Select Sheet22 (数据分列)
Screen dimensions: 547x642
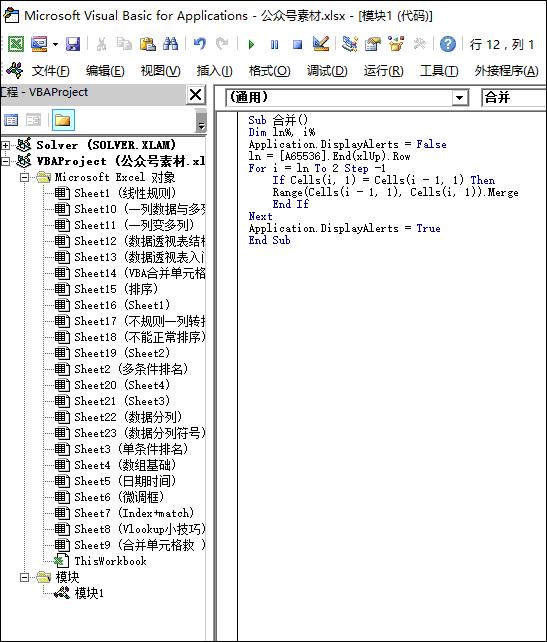(x=118, y=417)
